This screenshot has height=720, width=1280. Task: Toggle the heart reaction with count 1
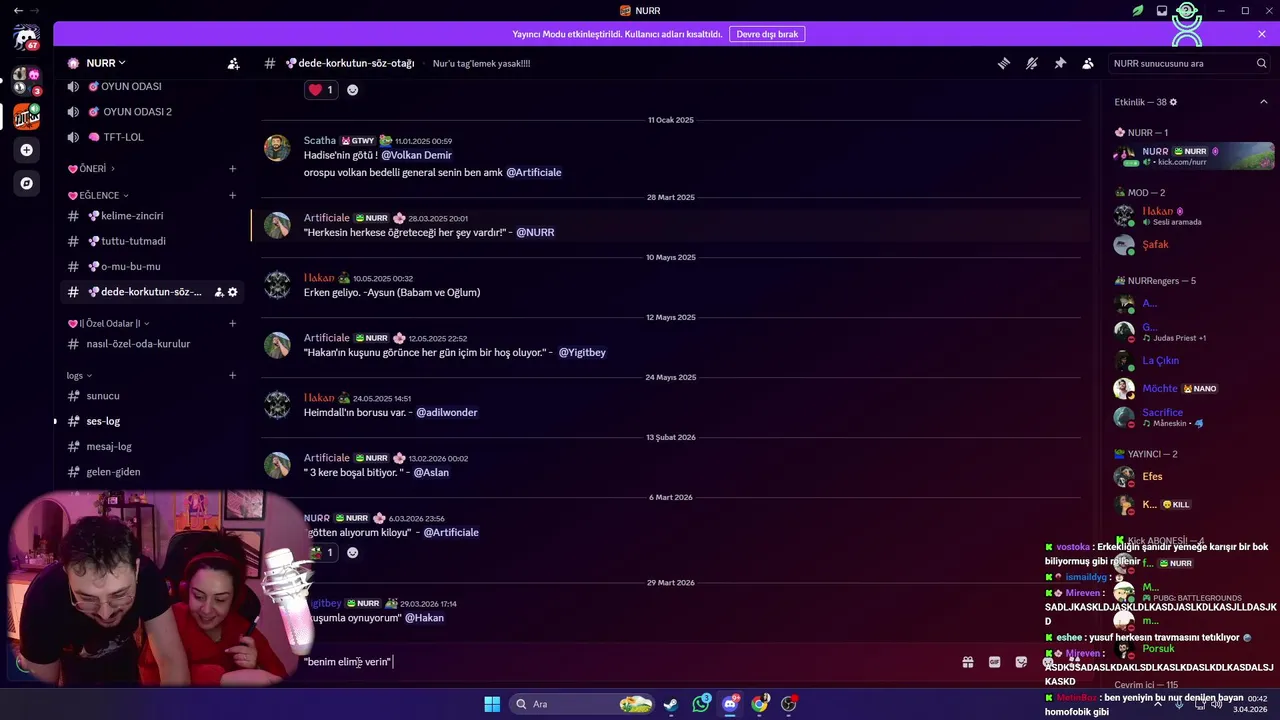tap(321, 90)
